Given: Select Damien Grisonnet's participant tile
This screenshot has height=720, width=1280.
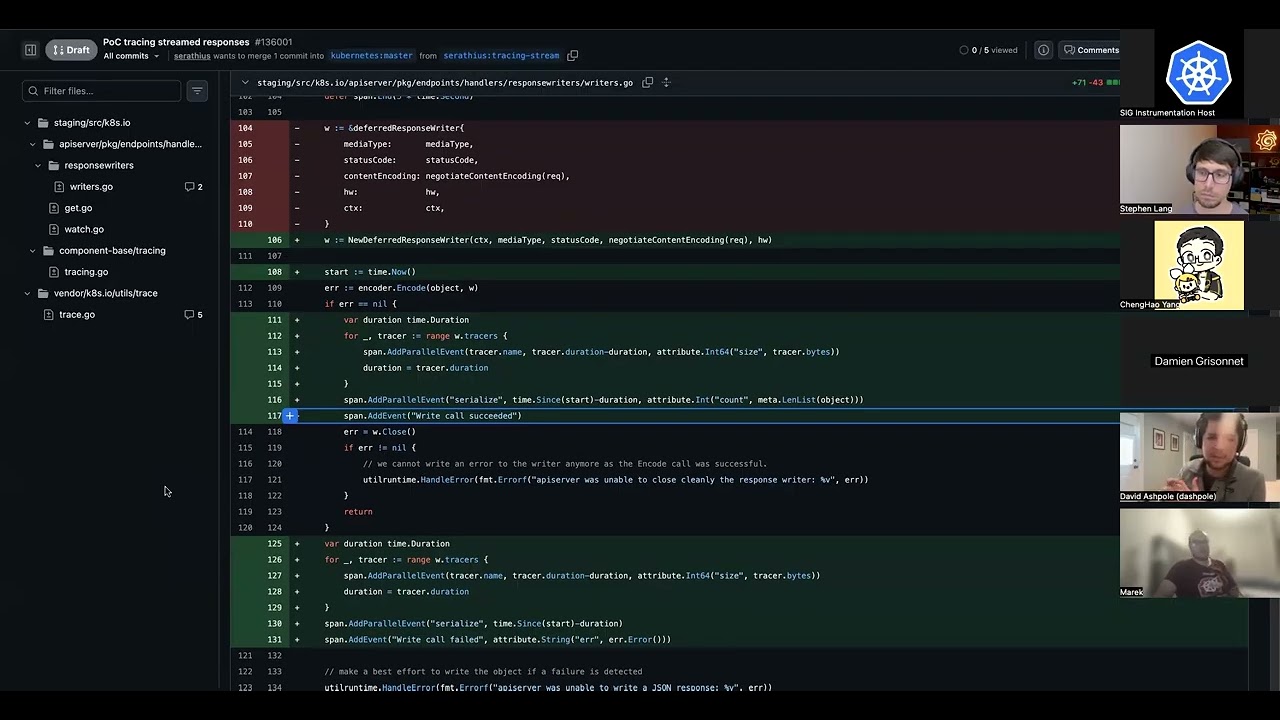Looking at the screenshot, I should 1199,361.
